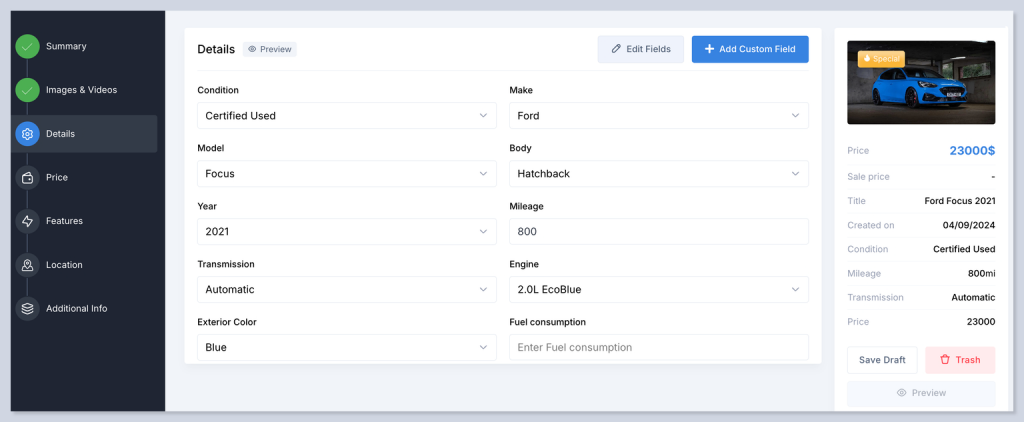The width and height of the screenshot is (1024, 422).
Task: Click the layers icon for Additional Info
Action: click(27, 309)
